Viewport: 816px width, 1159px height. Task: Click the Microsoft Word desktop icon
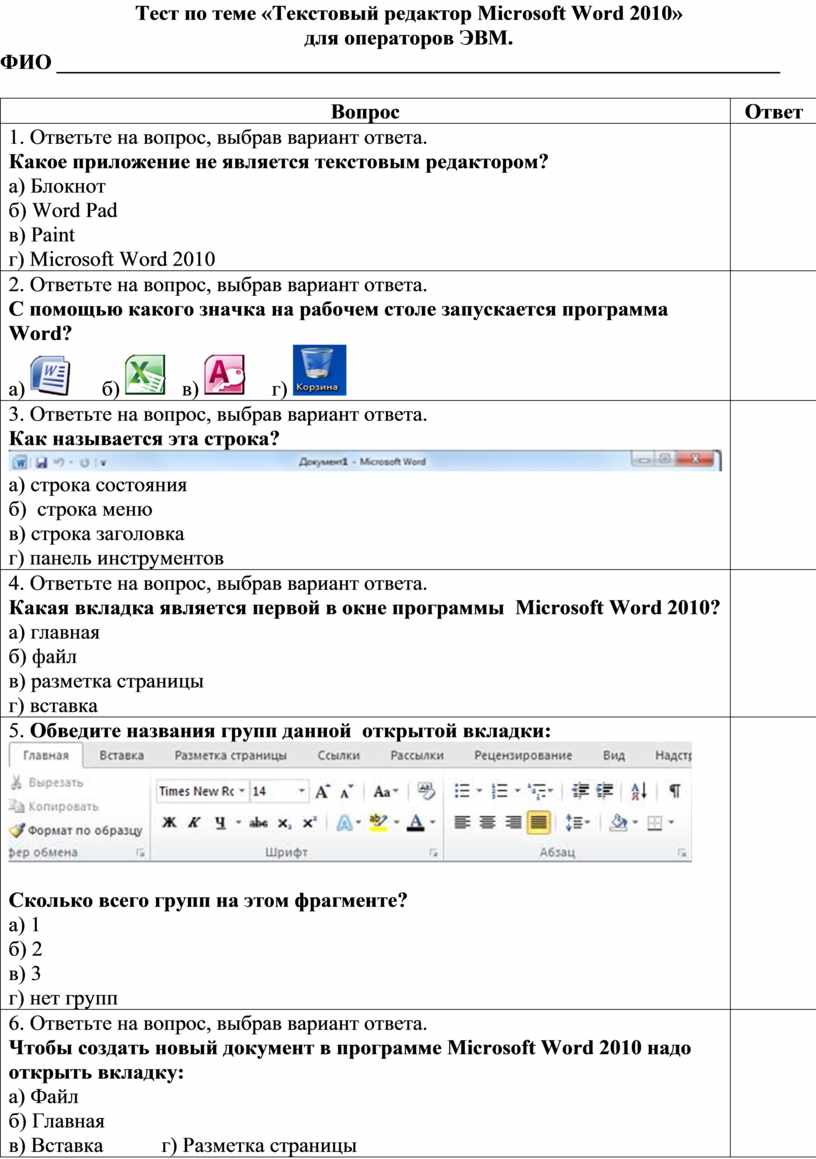(50, 375)
